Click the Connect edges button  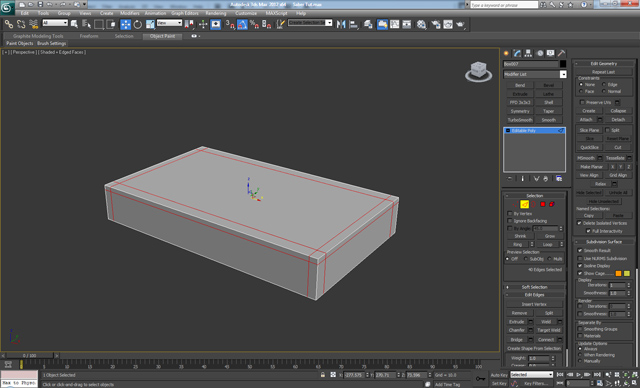click(x=546, y=339)
